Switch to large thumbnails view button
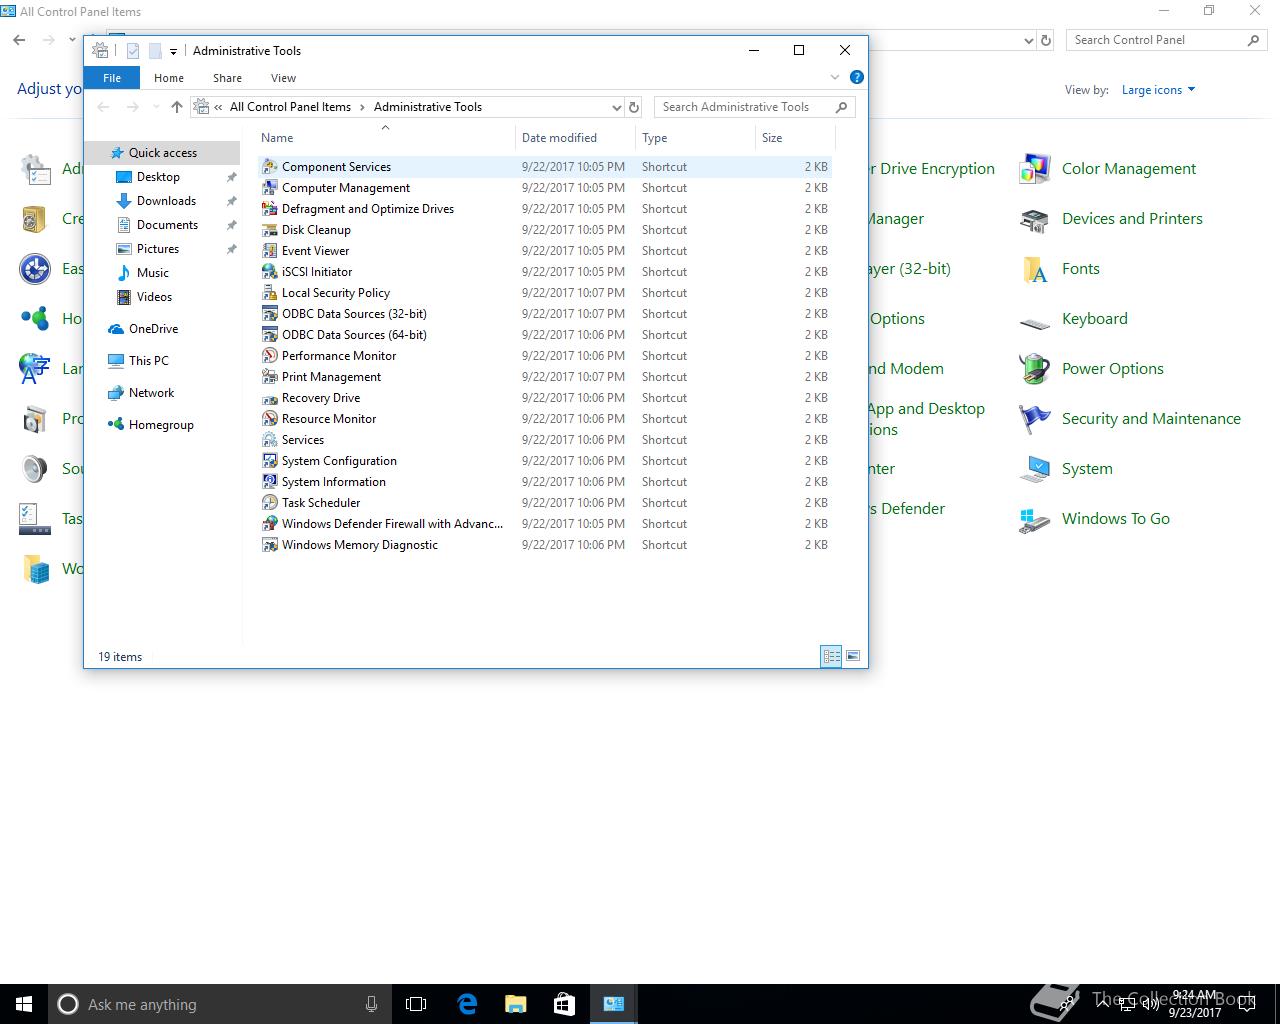This screenshot has width=1280, height=1024. pos(853,656)
